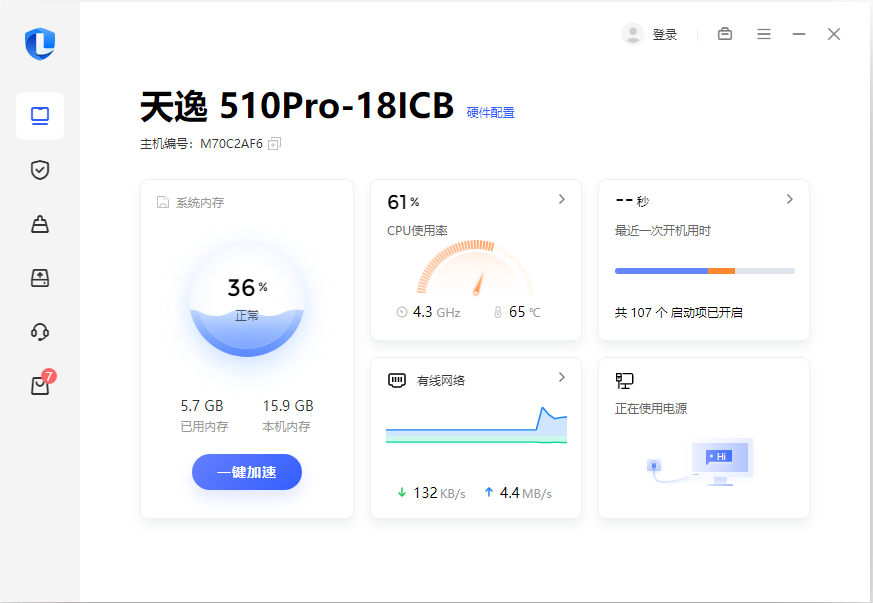Copy the host number M70C2AF6
The width and height of the screenshot is (873, 603).
274,143
